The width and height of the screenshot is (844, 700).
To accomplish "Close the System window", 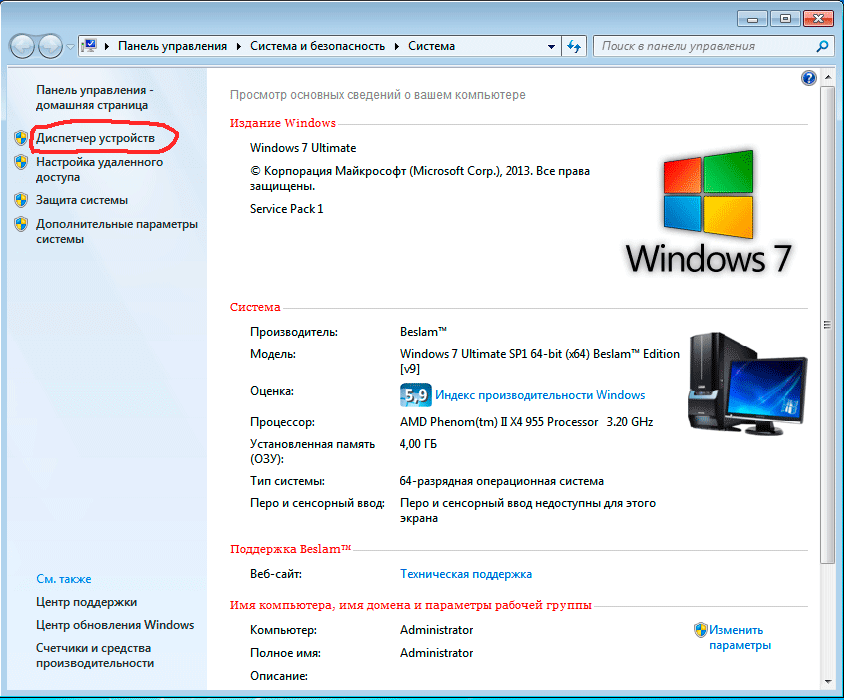I will 818,19.
